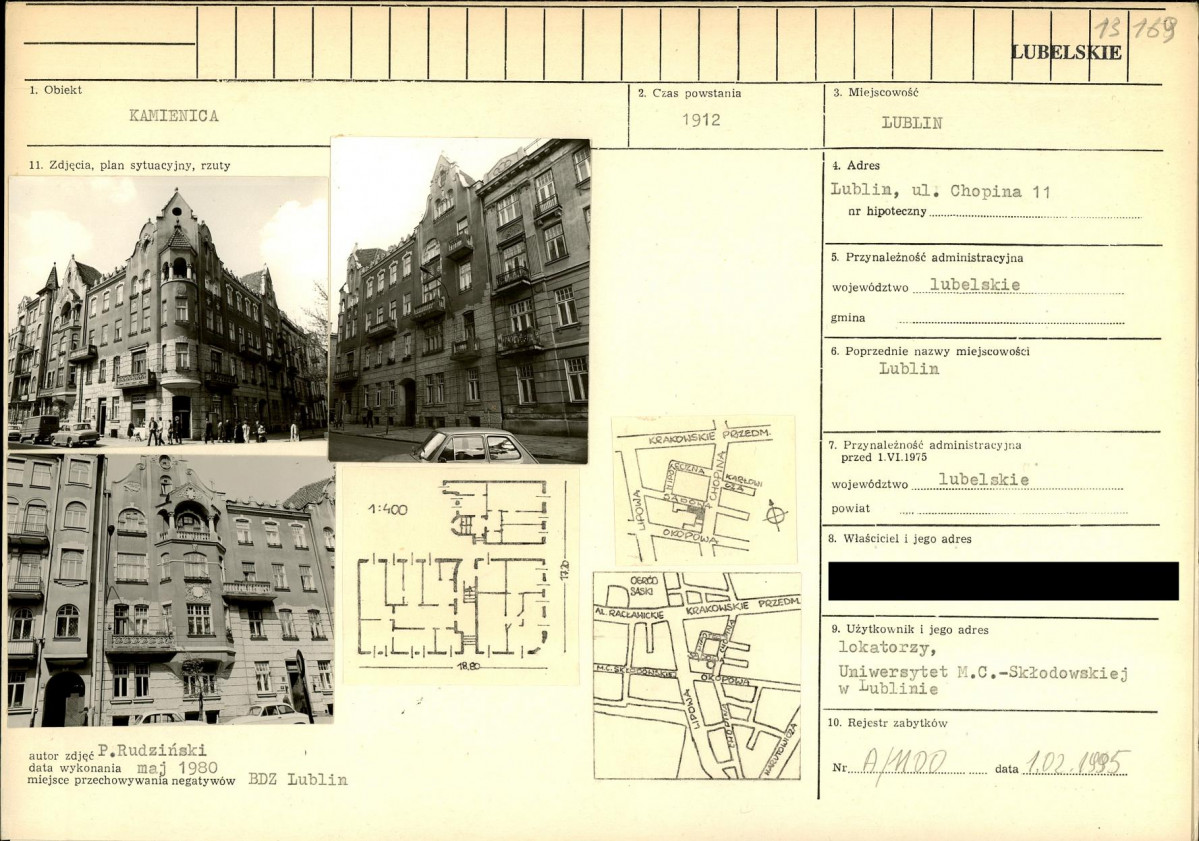Click the handwritten registry date 1.02.1995
Viewport: 1199px width, 841px height.
click(1076, 764)
